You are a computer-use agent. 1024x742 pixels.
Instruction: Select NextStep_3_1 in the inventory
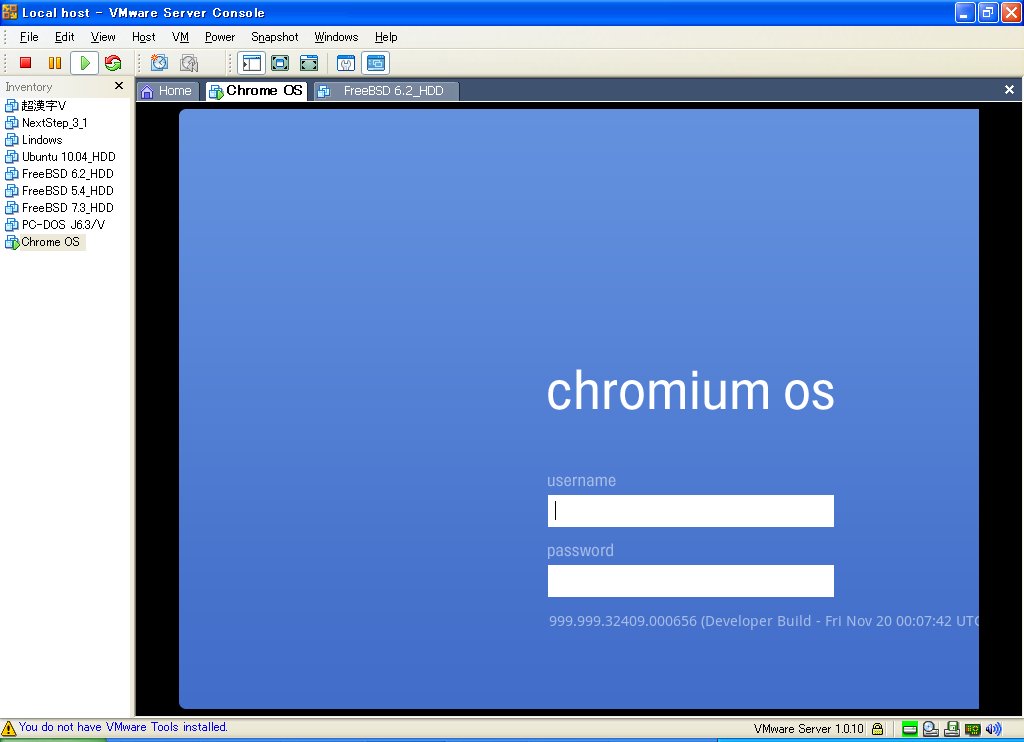click(x=46, y=122)
